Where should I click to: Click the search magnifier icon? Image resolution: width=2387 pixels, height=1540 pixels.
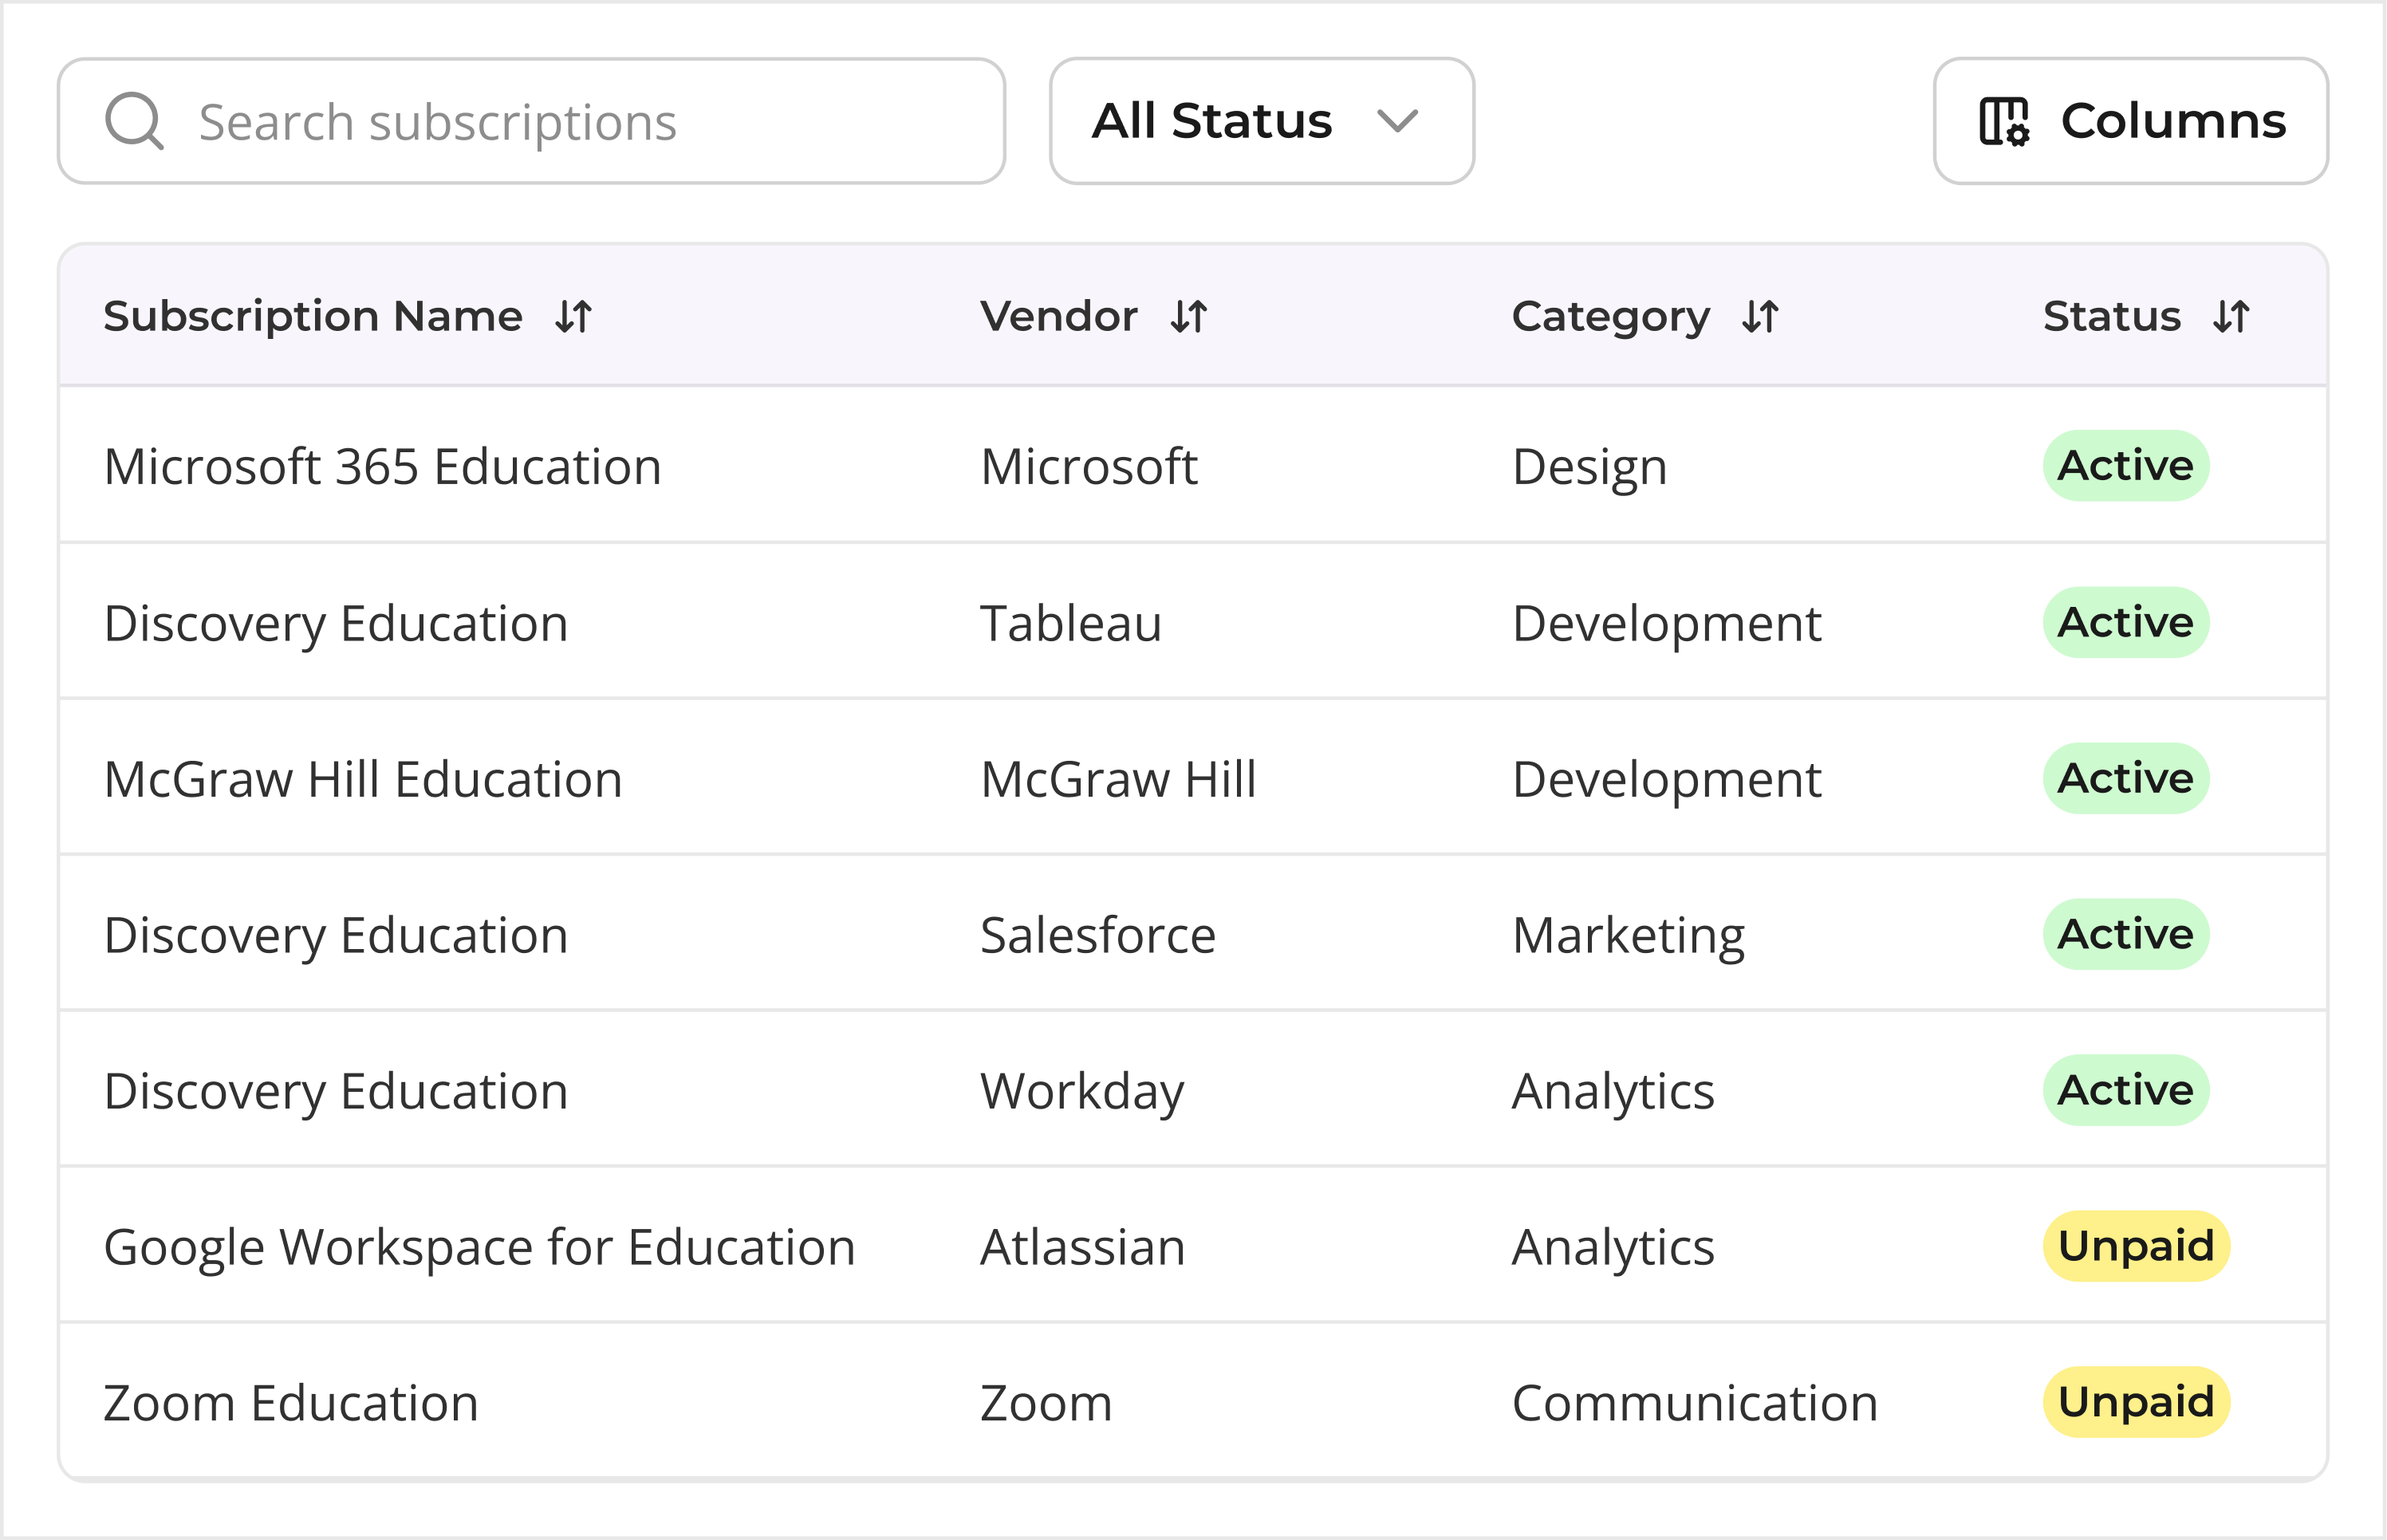tap(134, 121)
